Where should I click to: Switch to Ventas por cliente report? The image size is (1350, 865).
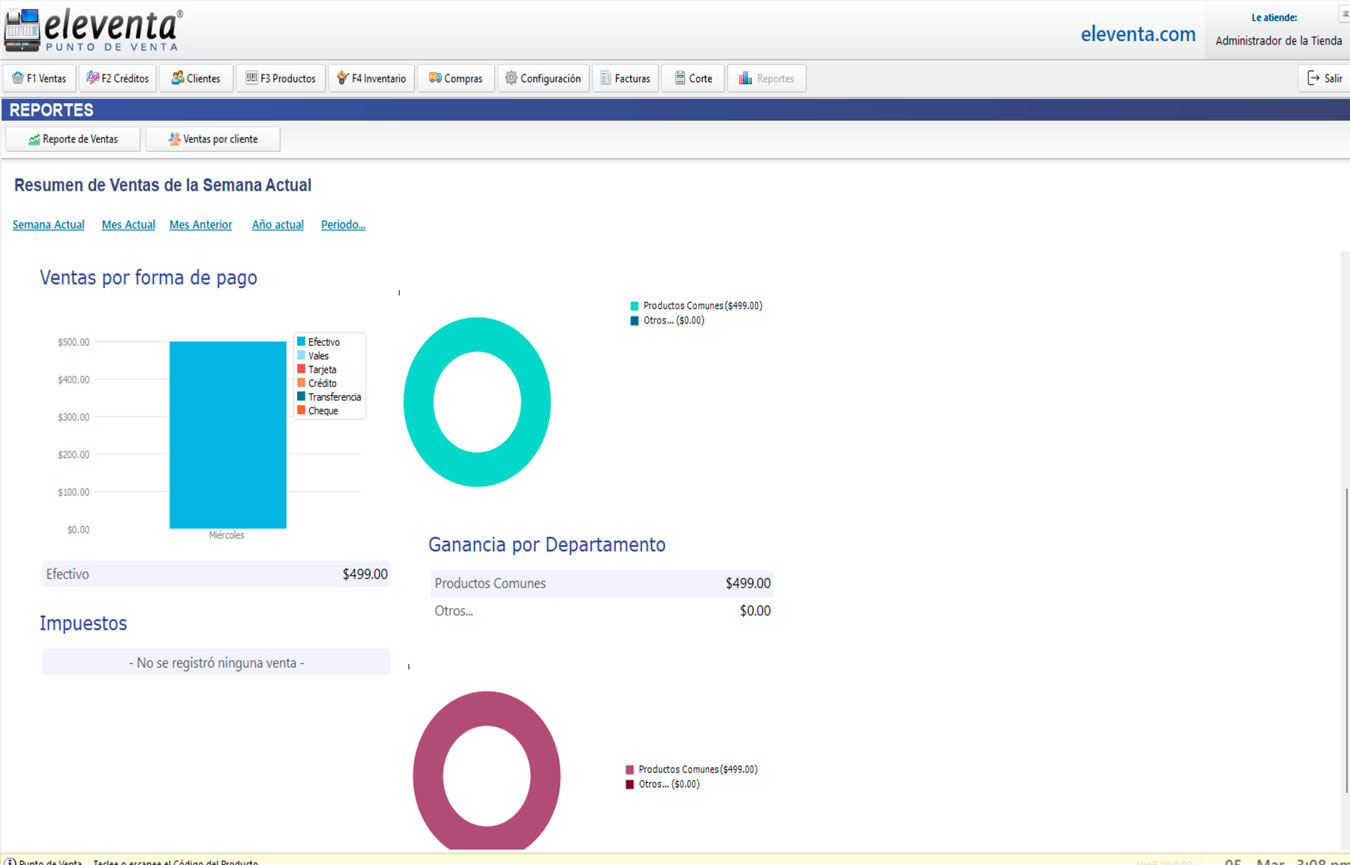tap(212, 140)
